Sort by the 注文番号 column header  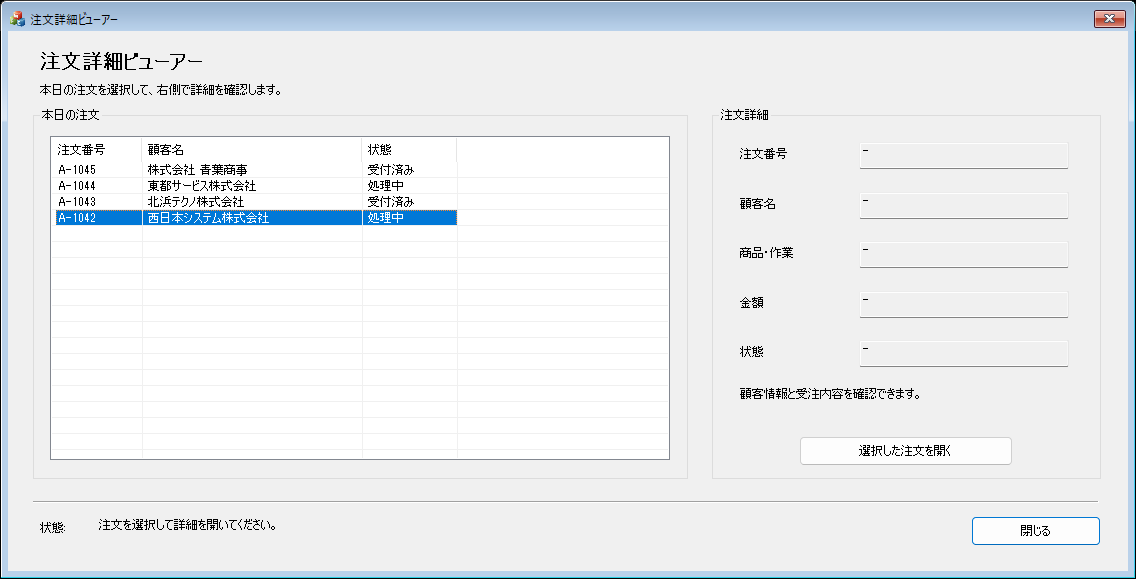click(x=96, y=150)
